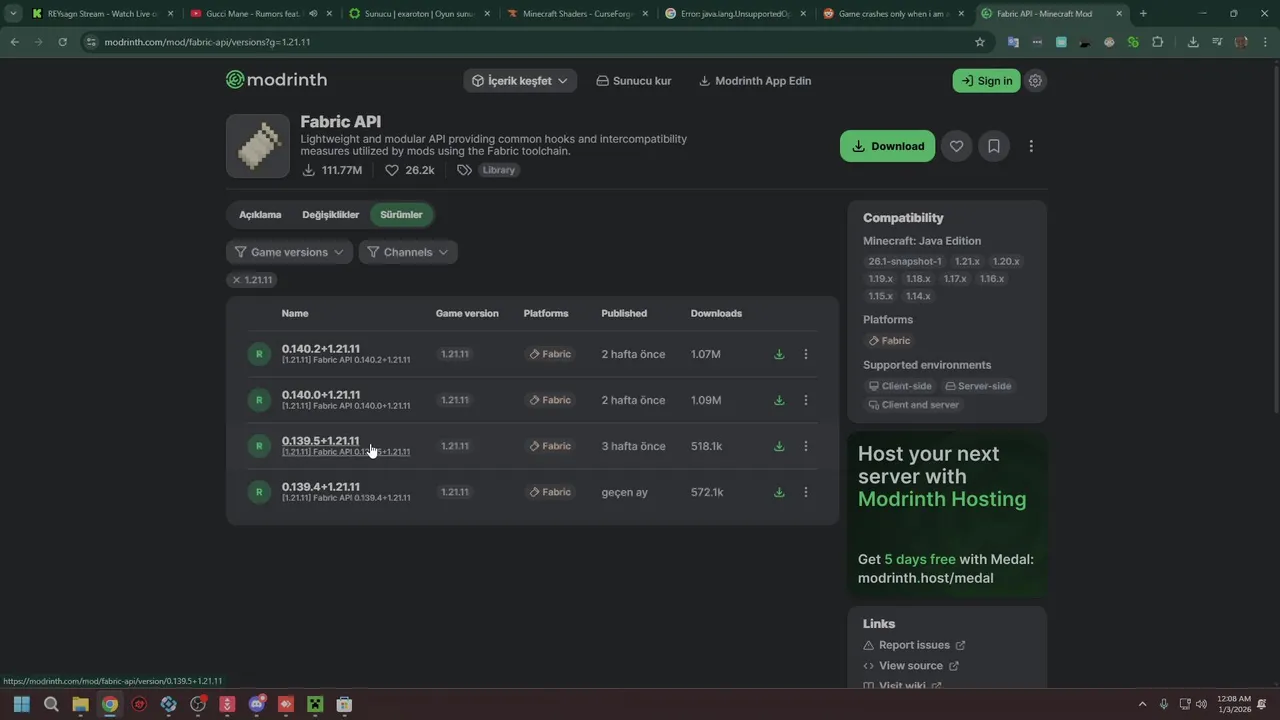This screenshot has width=1280, height=720.
Task: Expand the Channels filter
Action: (x=408, y=252)
